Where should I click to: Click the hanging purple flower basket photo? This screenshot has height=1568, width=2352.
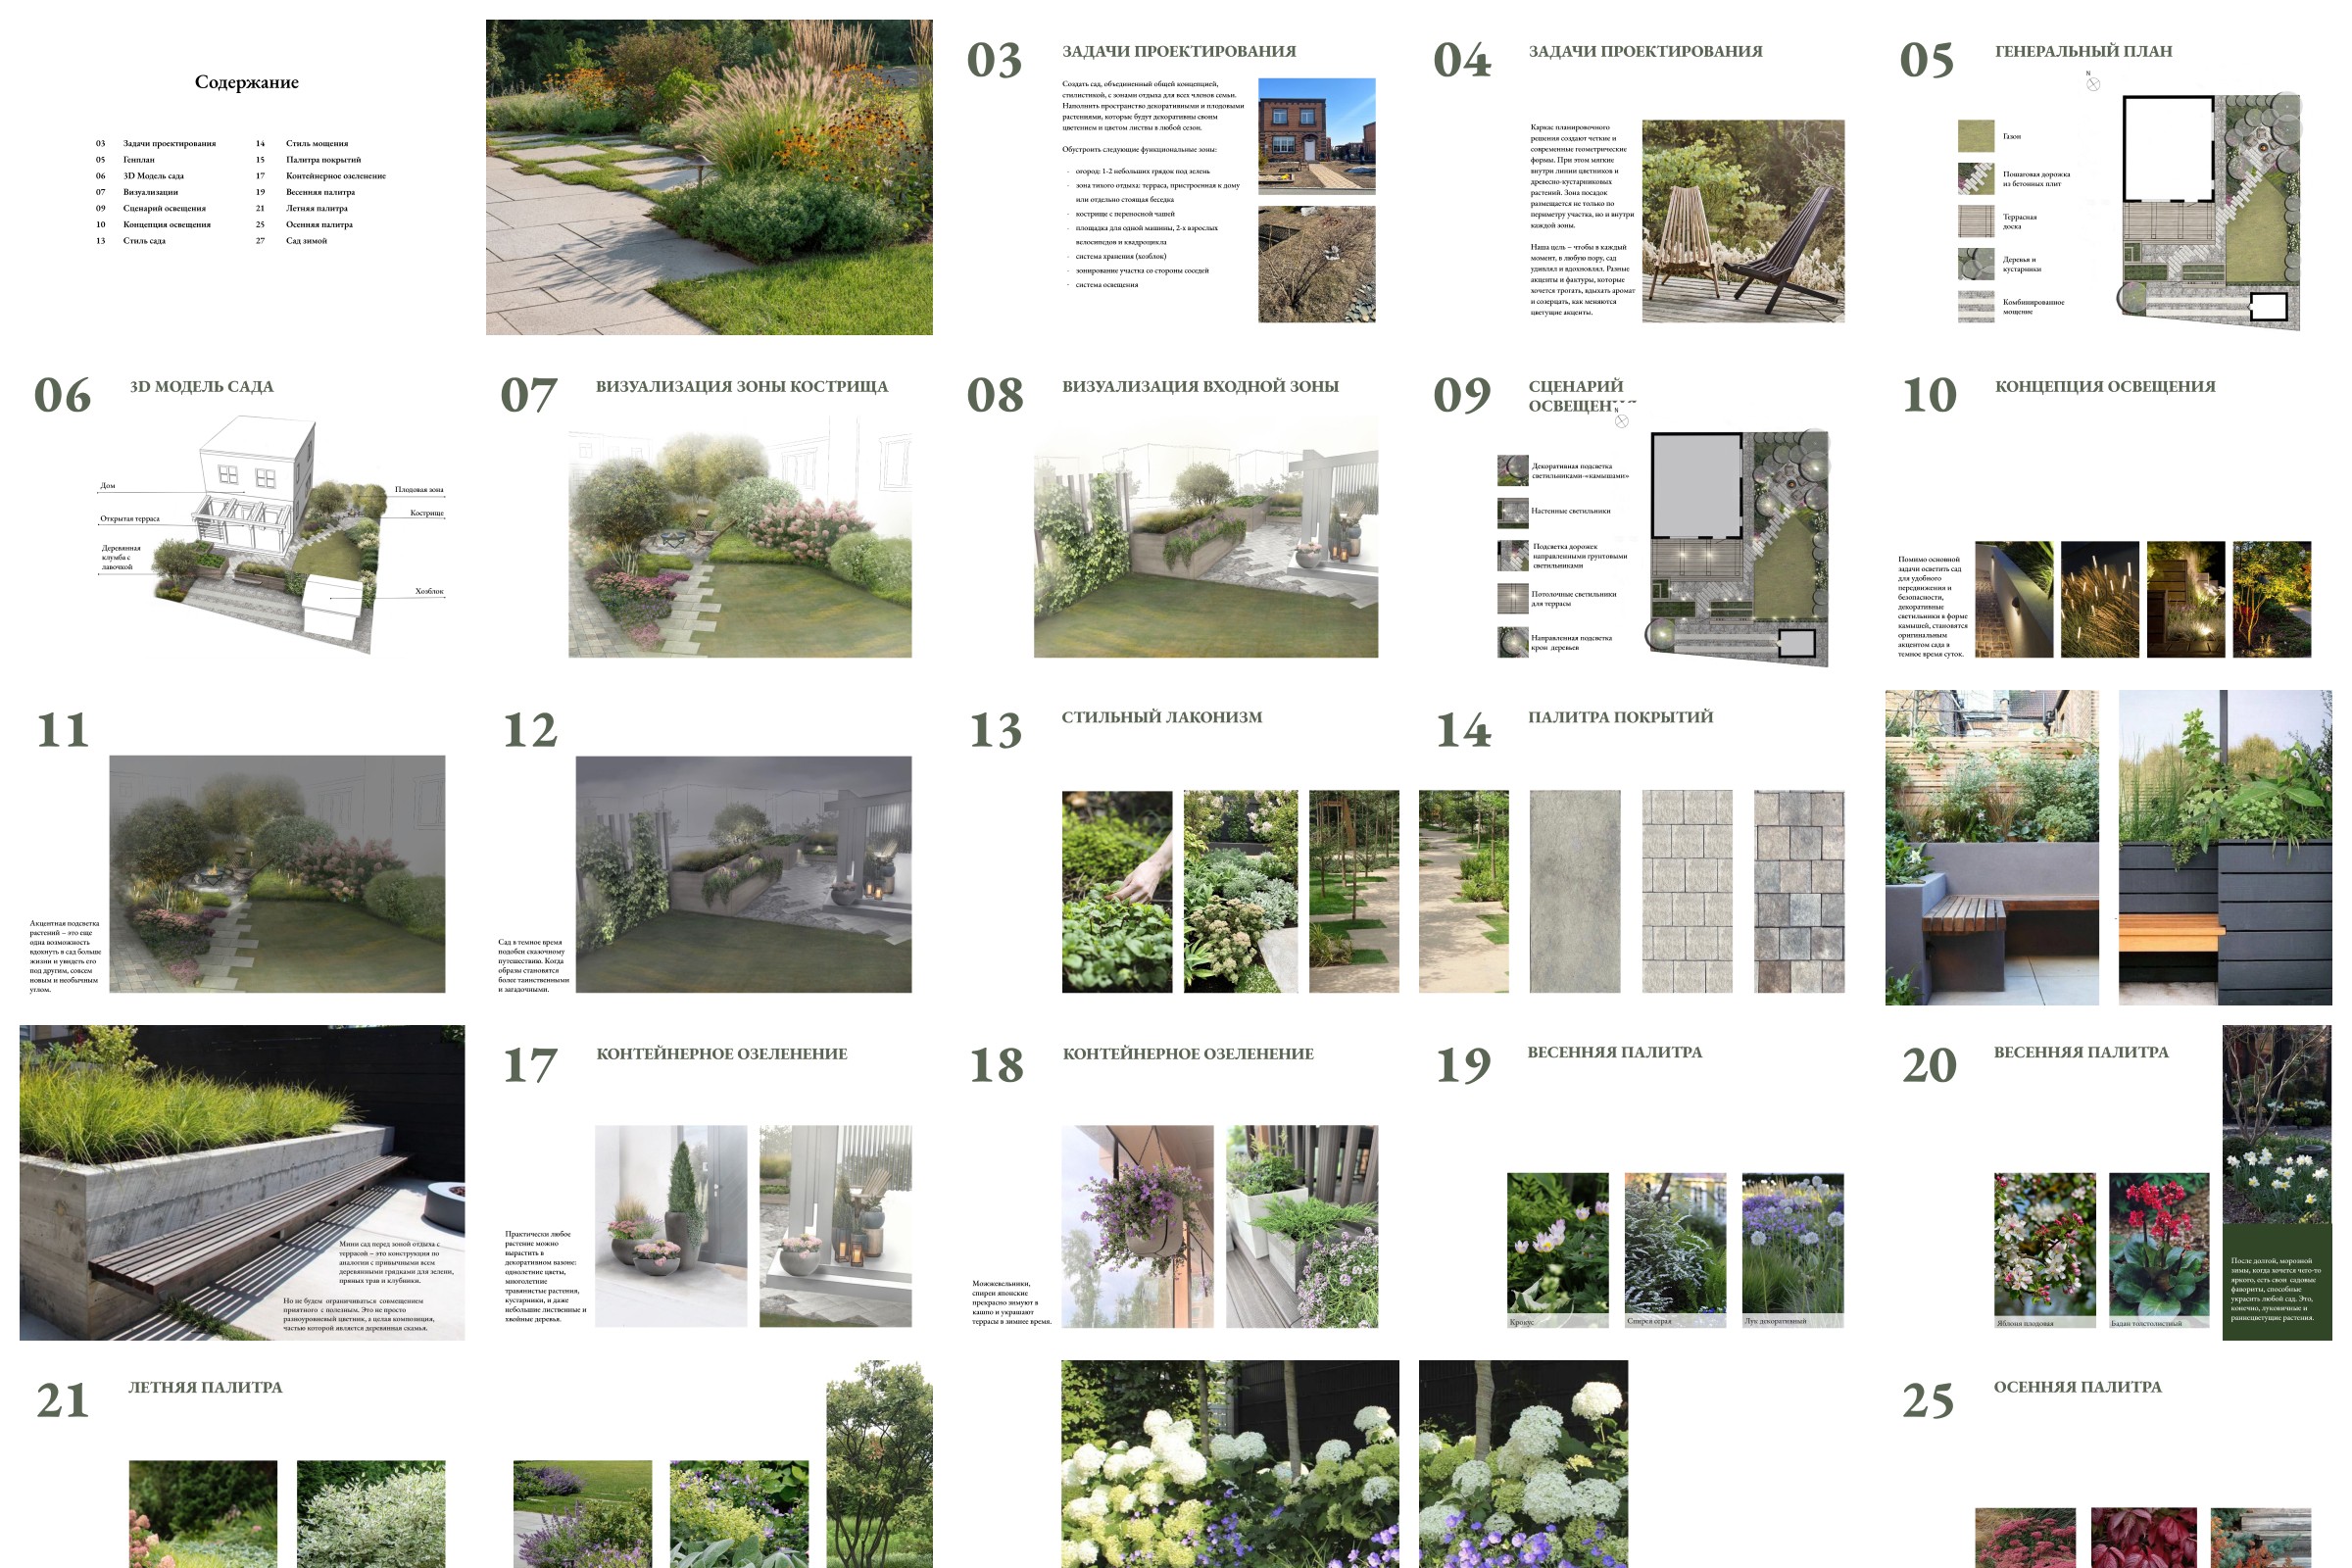[x=1137, y=1226]
